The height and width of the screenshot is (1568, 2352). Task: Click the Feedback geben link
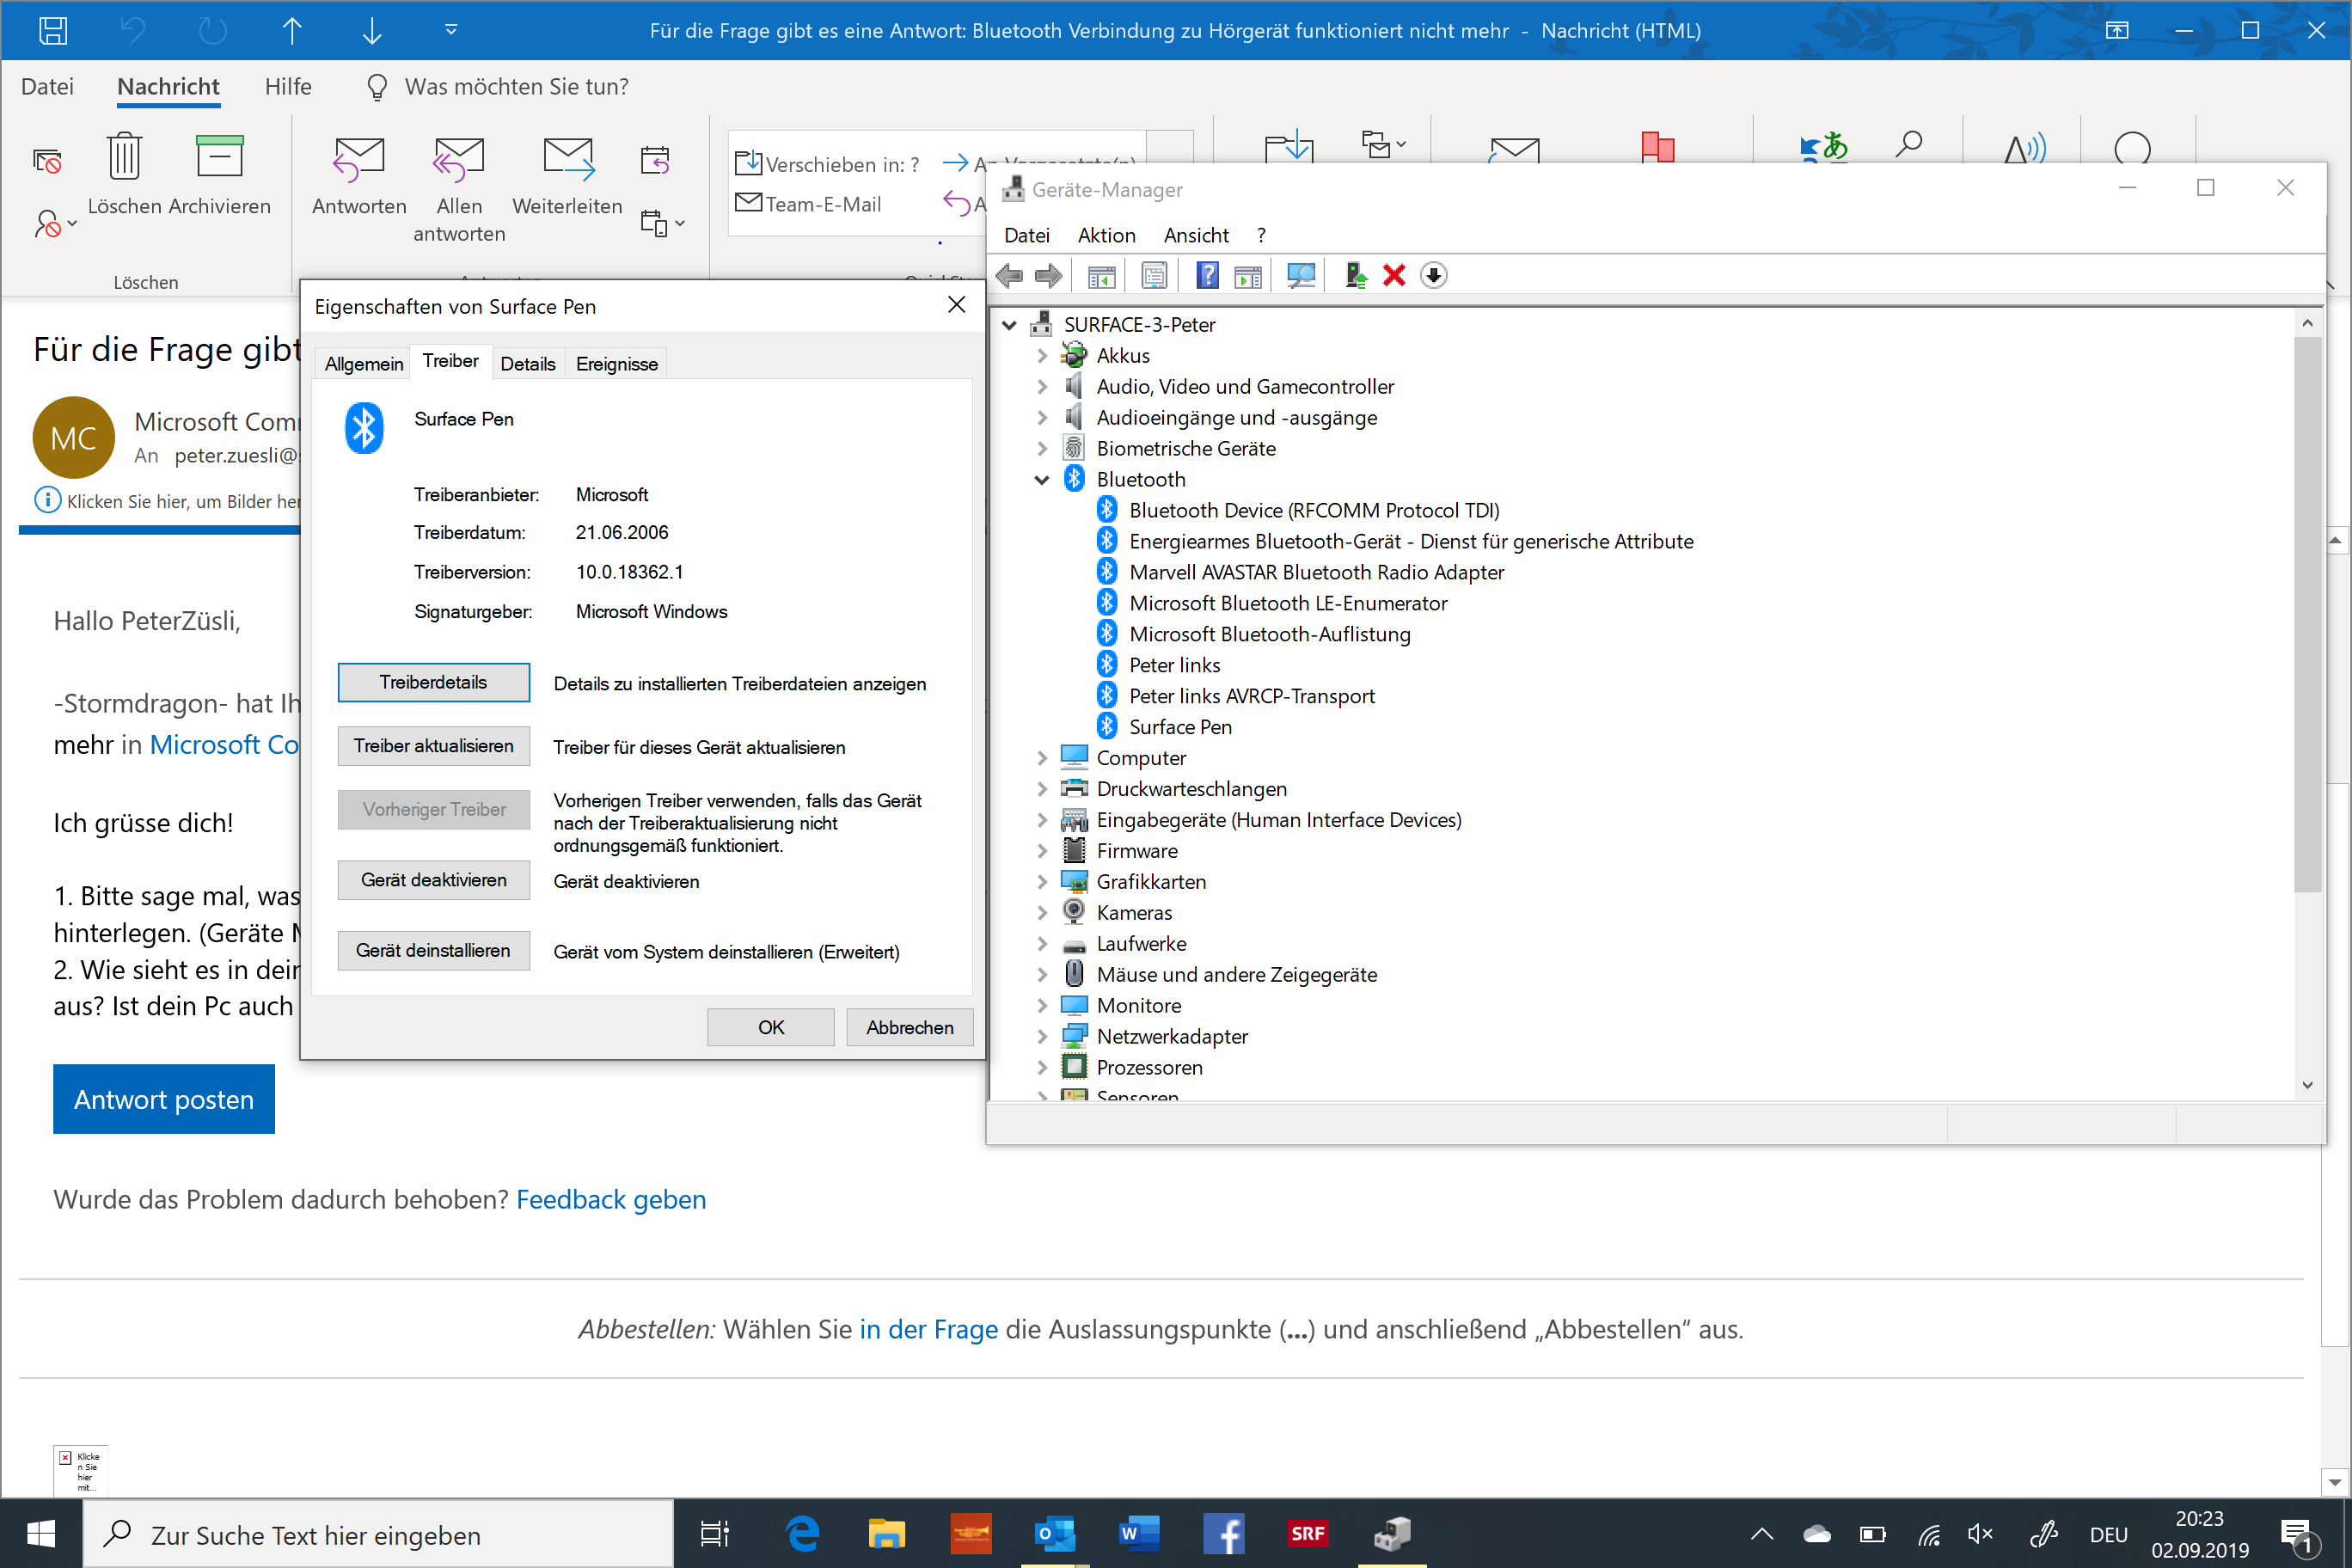(x=611, y=1200)
